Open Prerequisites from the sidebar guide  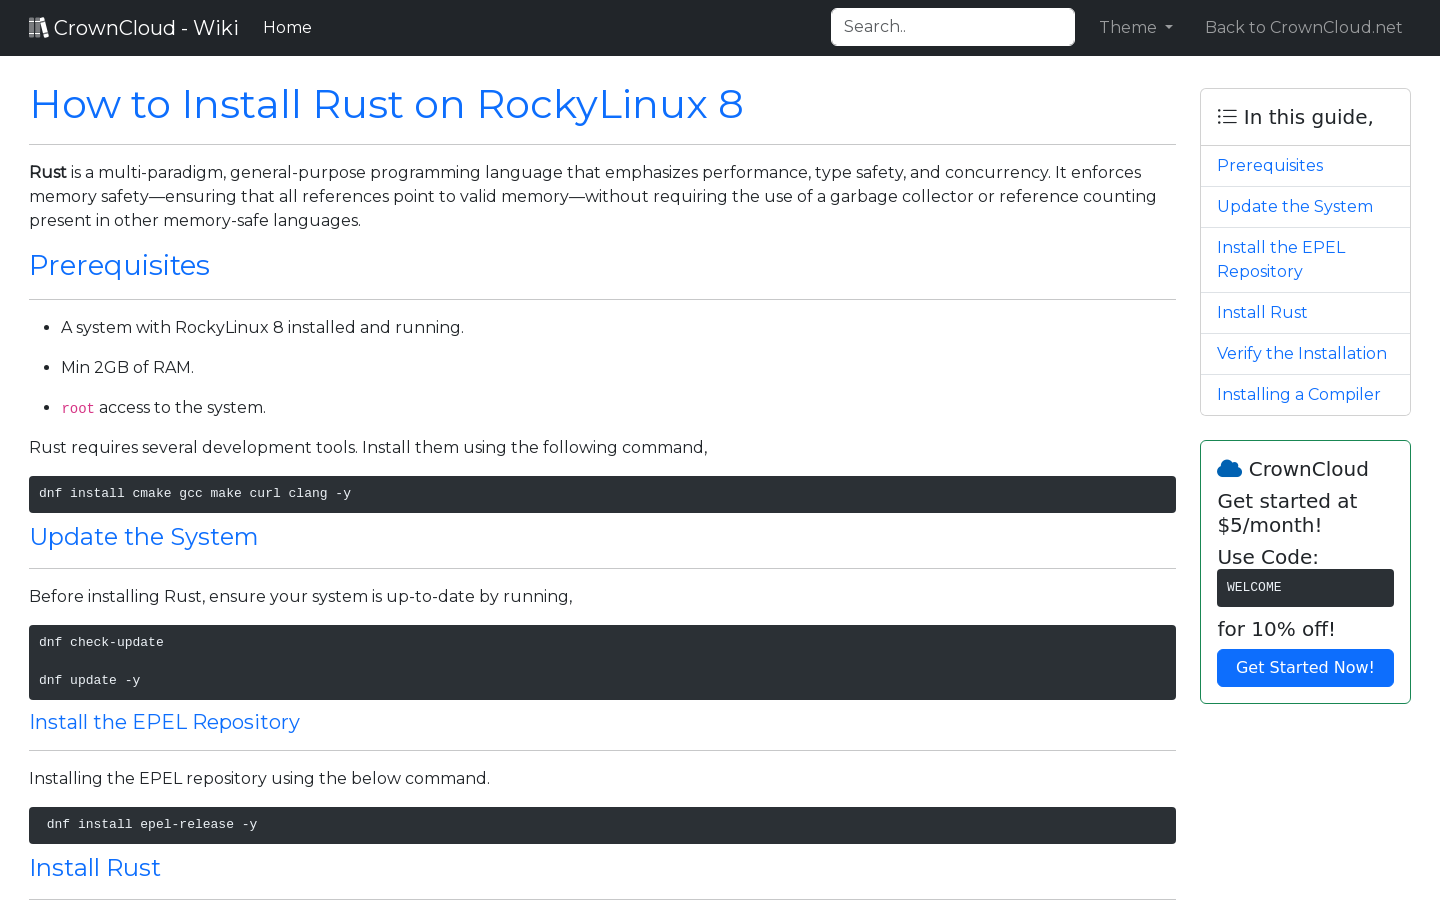coord(1270,165)
